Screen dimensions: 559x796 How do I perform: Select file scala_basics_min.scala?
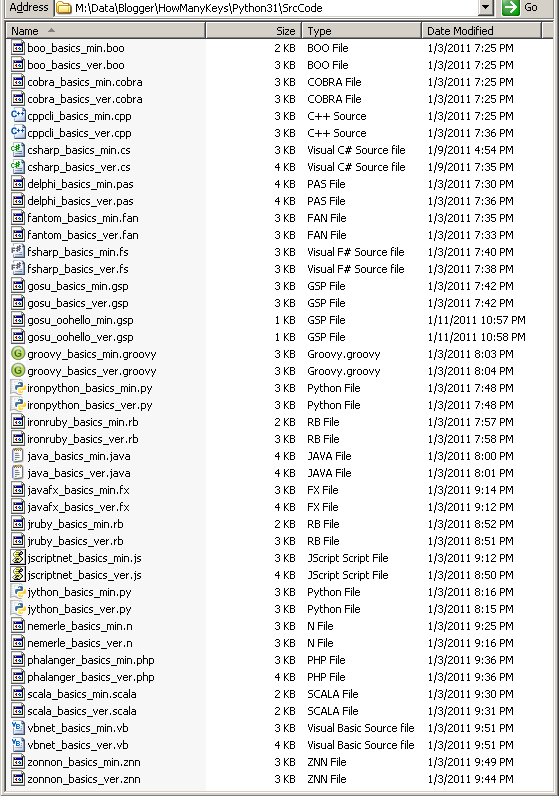[x=82, y=694]
